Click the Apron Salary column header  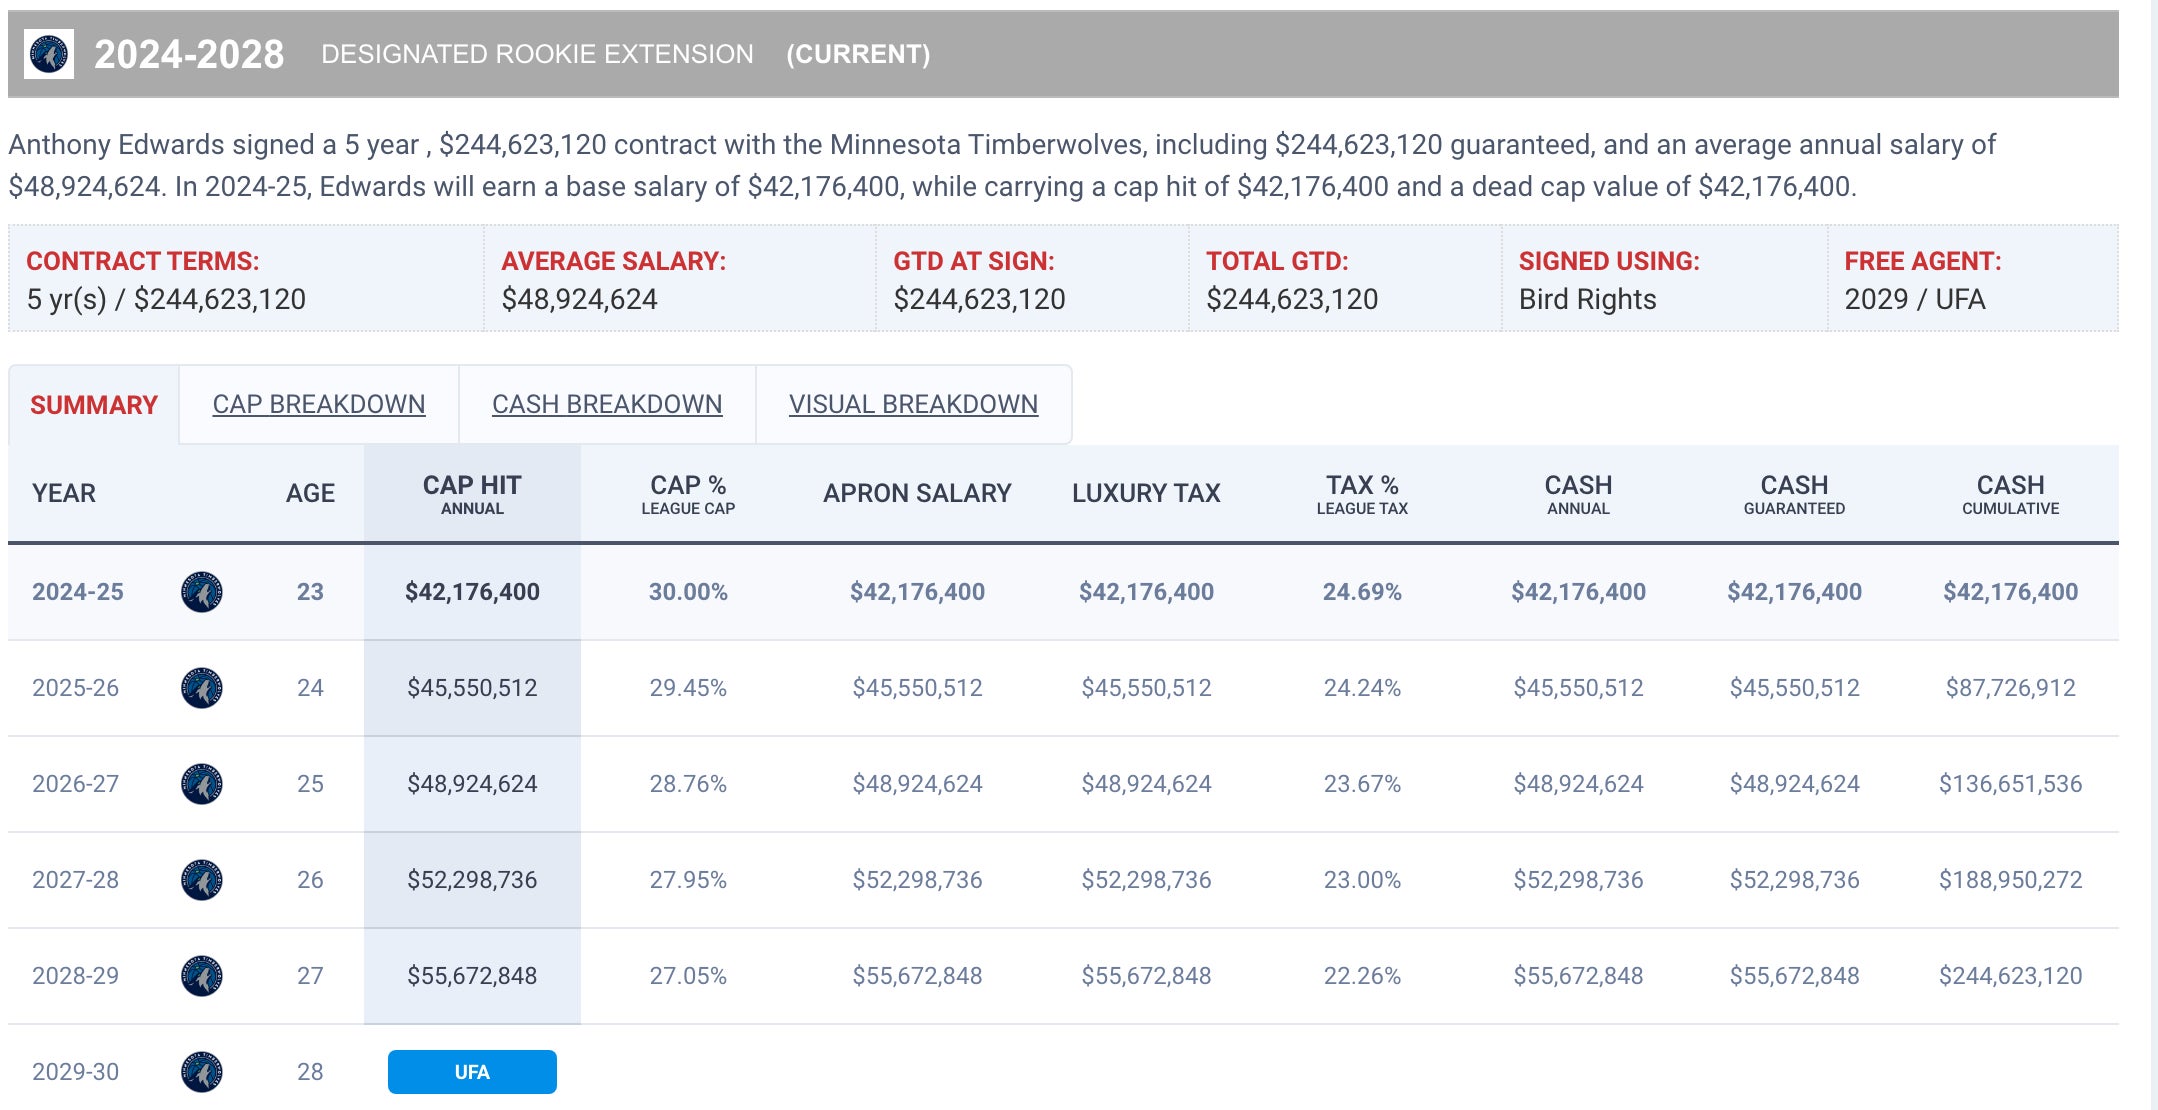pyautogui.click(x=917, y=493)
